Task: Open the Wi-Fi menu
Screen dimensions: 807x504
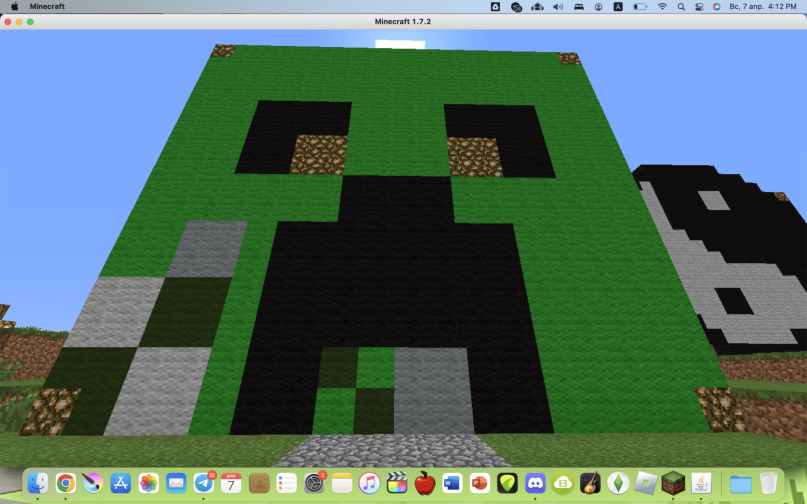Action: pyautogui.click(x=662, y=6)
